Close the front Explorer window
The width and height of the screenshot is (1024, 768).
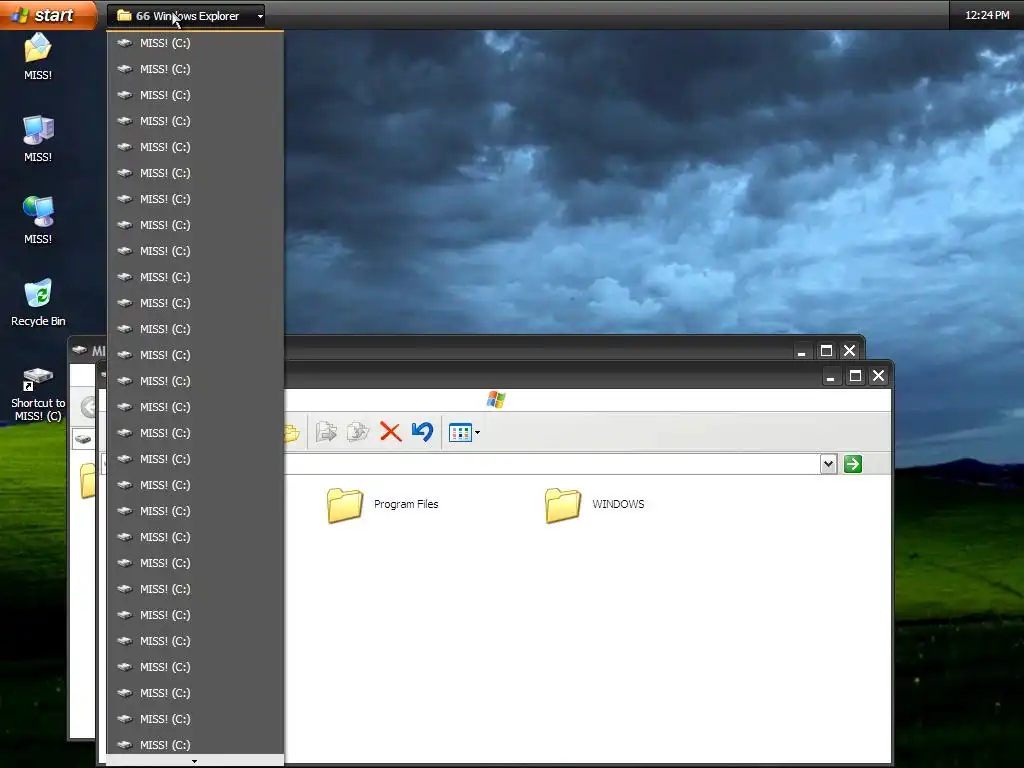pos(878,376)
